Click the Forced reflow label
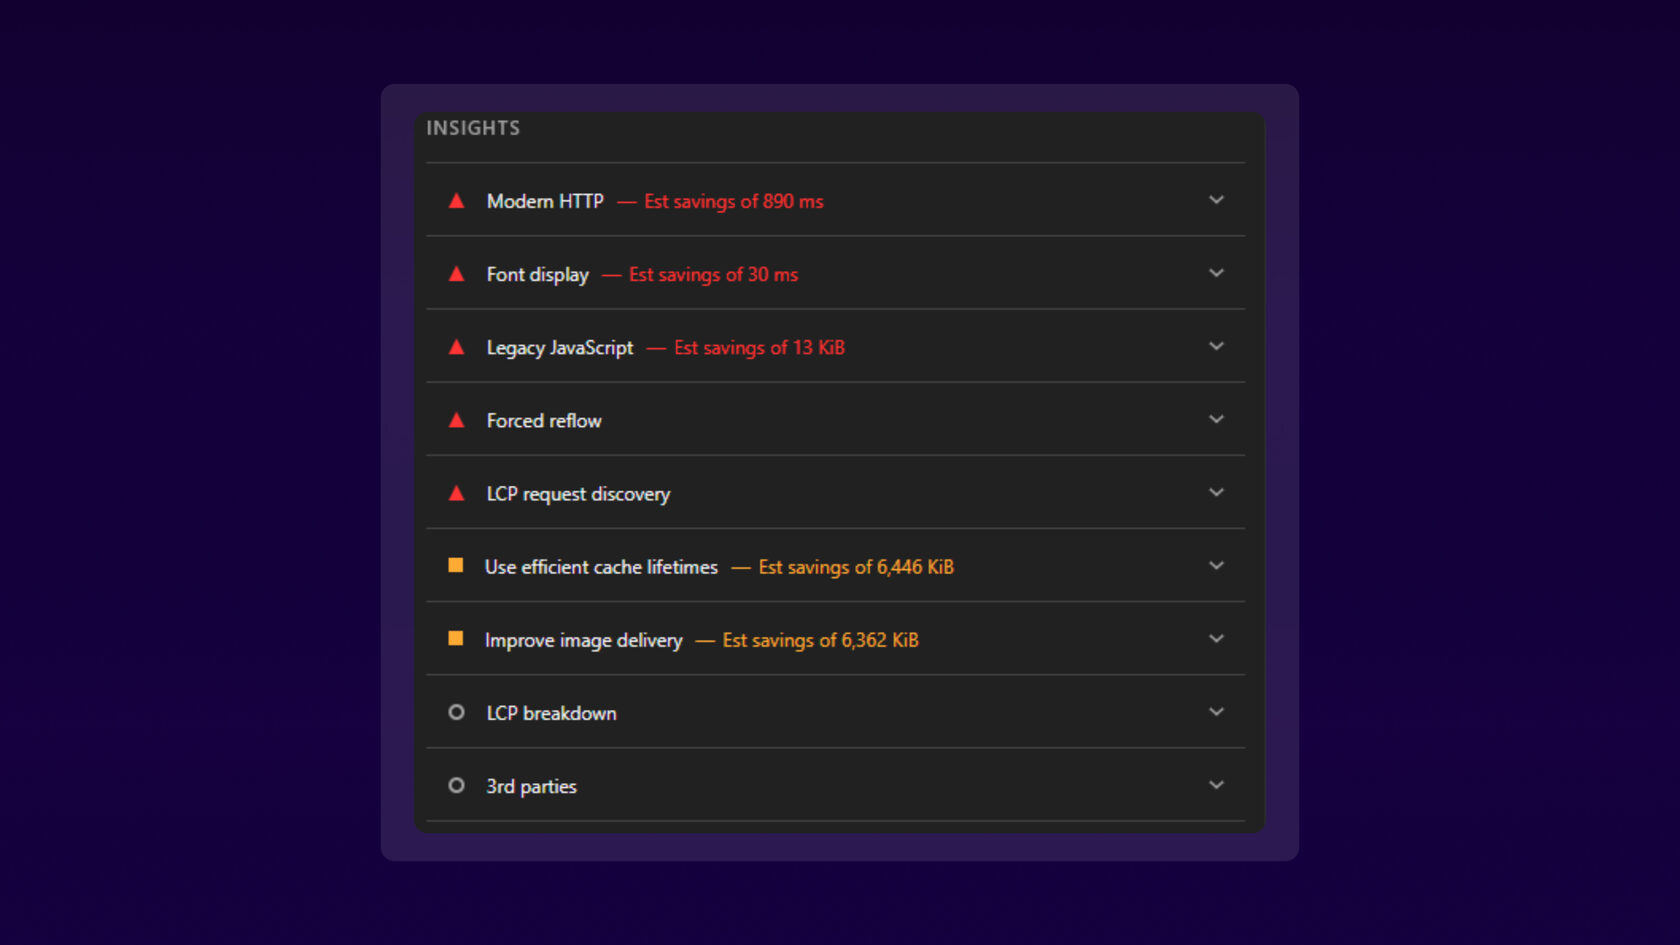Viewport: 1680px width, 945px height. [x=544, y=421]
